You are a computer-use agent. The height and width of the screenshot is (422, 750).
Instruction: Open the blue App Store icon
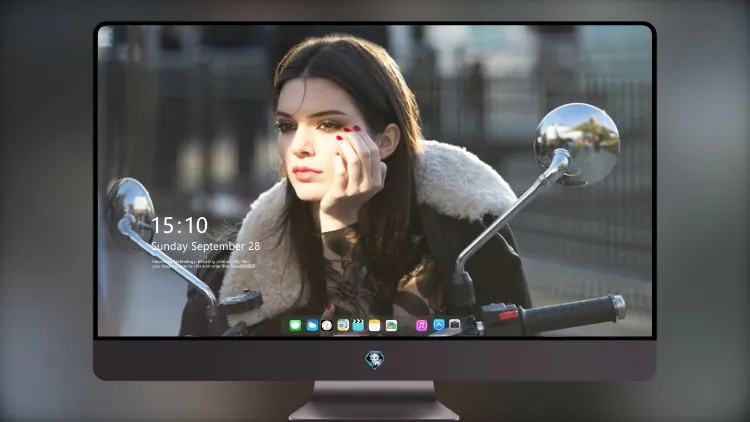point(439,325)
